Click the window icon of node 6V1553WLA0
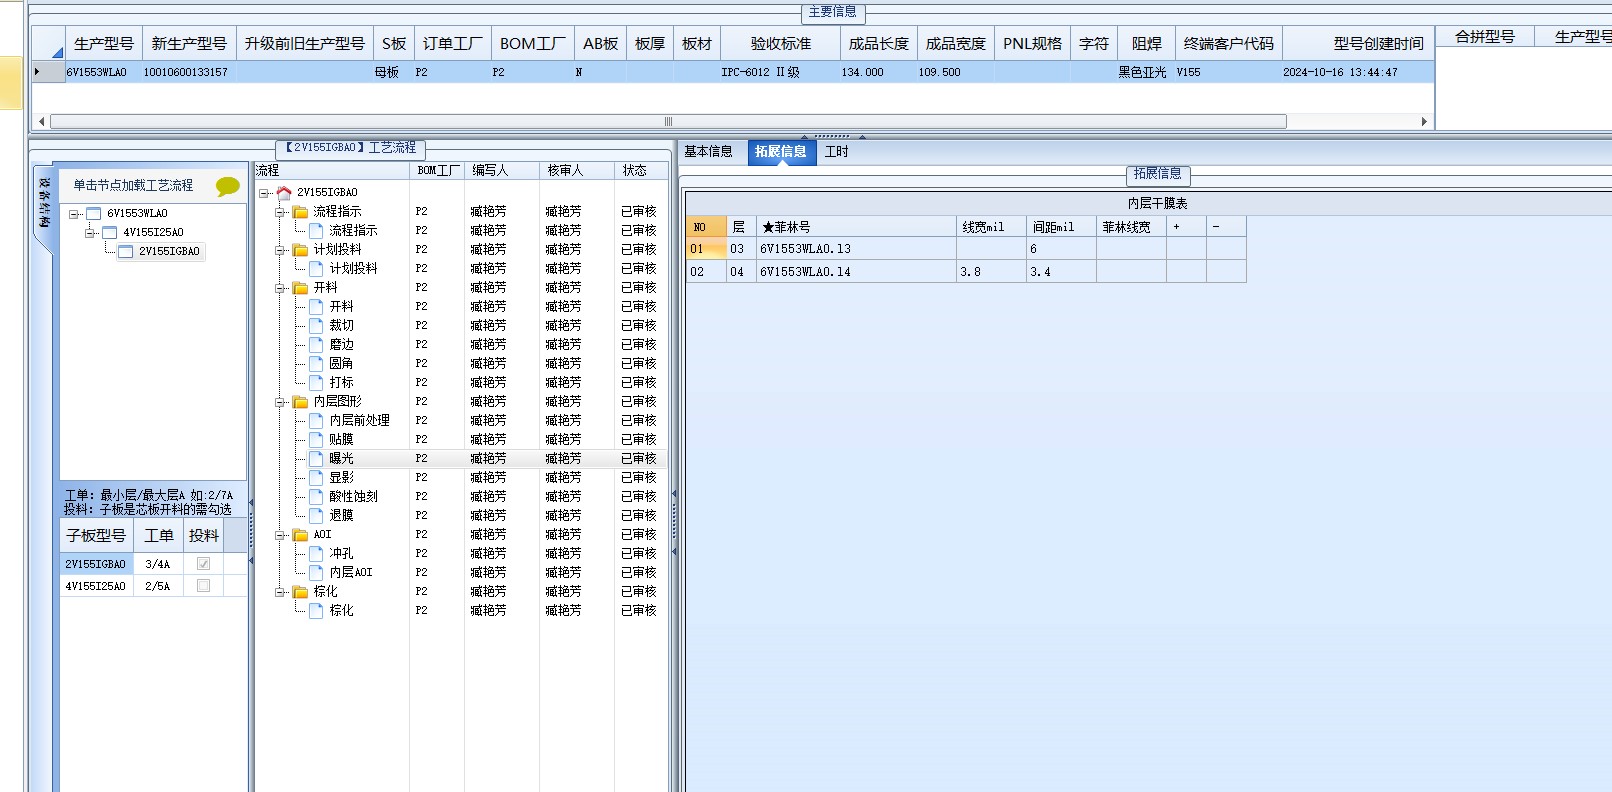 click(x=94, y=213)
